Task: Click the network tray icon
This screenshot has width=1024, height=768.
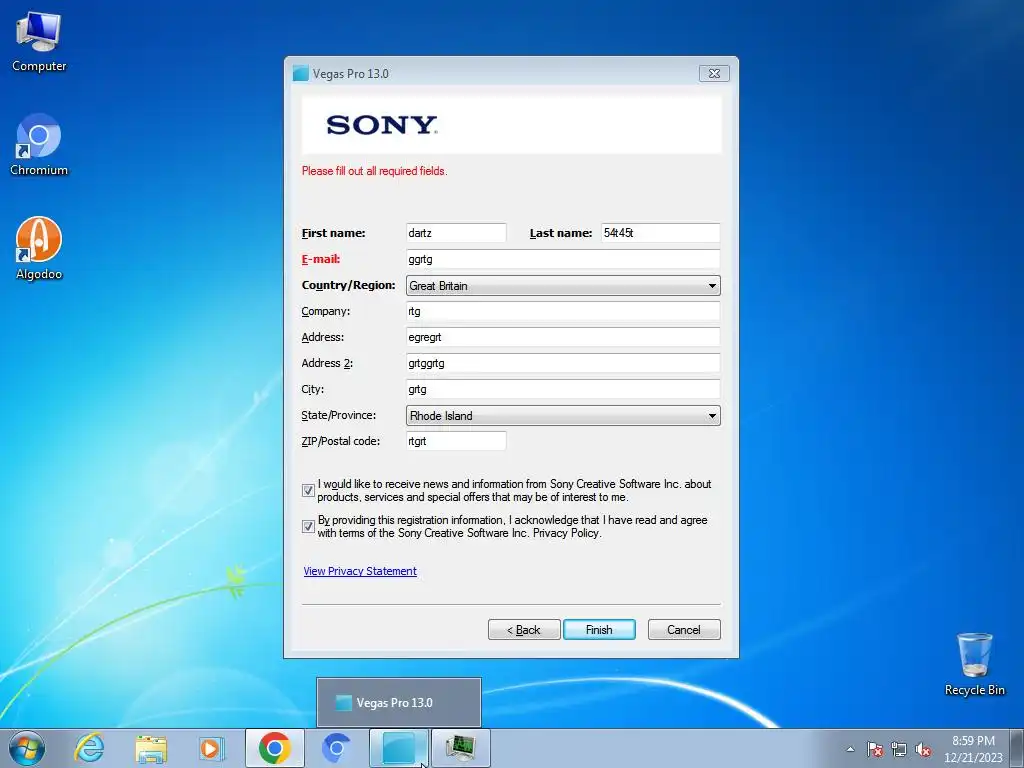Action: [899, 749]
